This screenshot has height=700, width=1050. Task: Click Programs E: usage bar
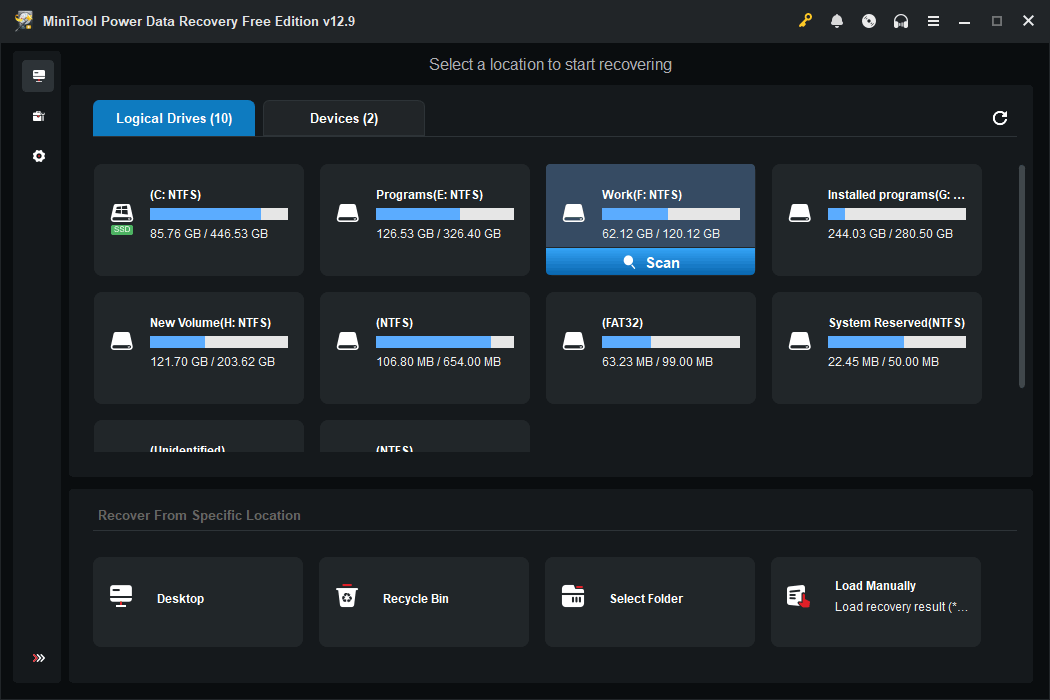(445, 214)
